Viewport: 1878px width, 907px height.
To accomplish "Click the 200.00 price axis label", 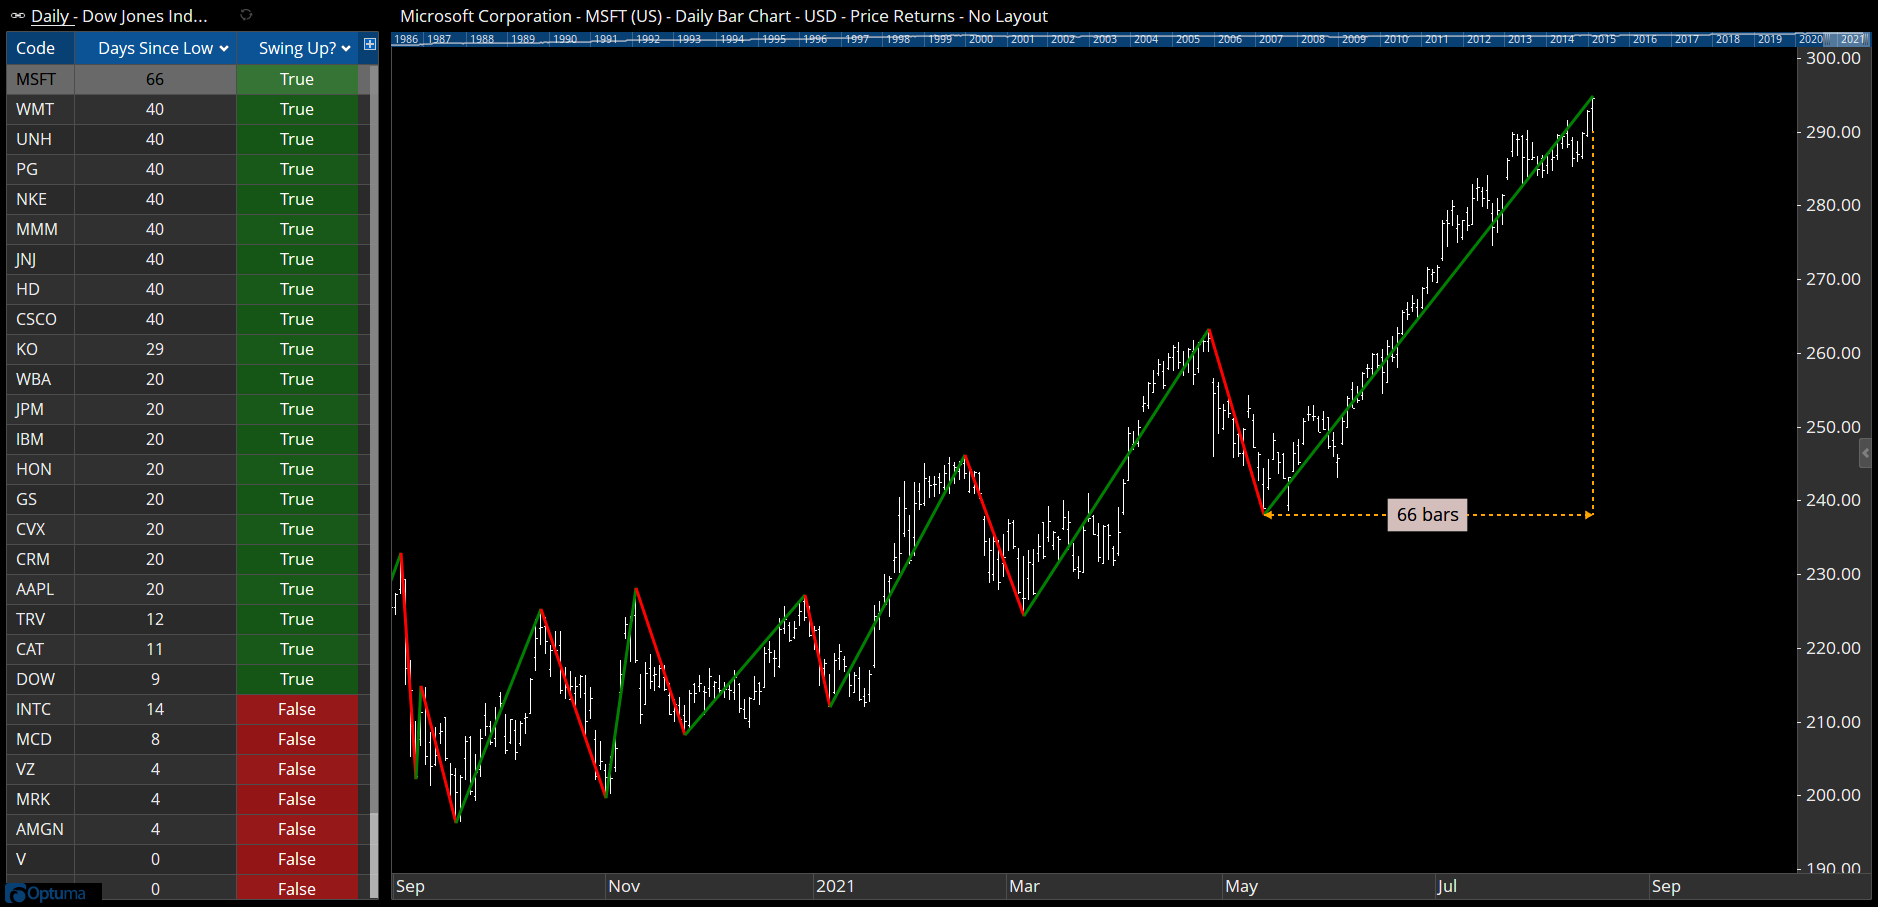I will tap(1833, 795).
